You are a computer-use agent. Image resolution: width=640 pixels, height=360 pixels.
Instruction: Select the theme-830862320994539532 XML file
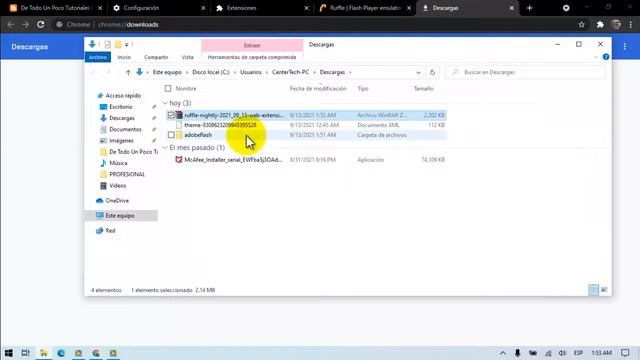click(220, 125)
